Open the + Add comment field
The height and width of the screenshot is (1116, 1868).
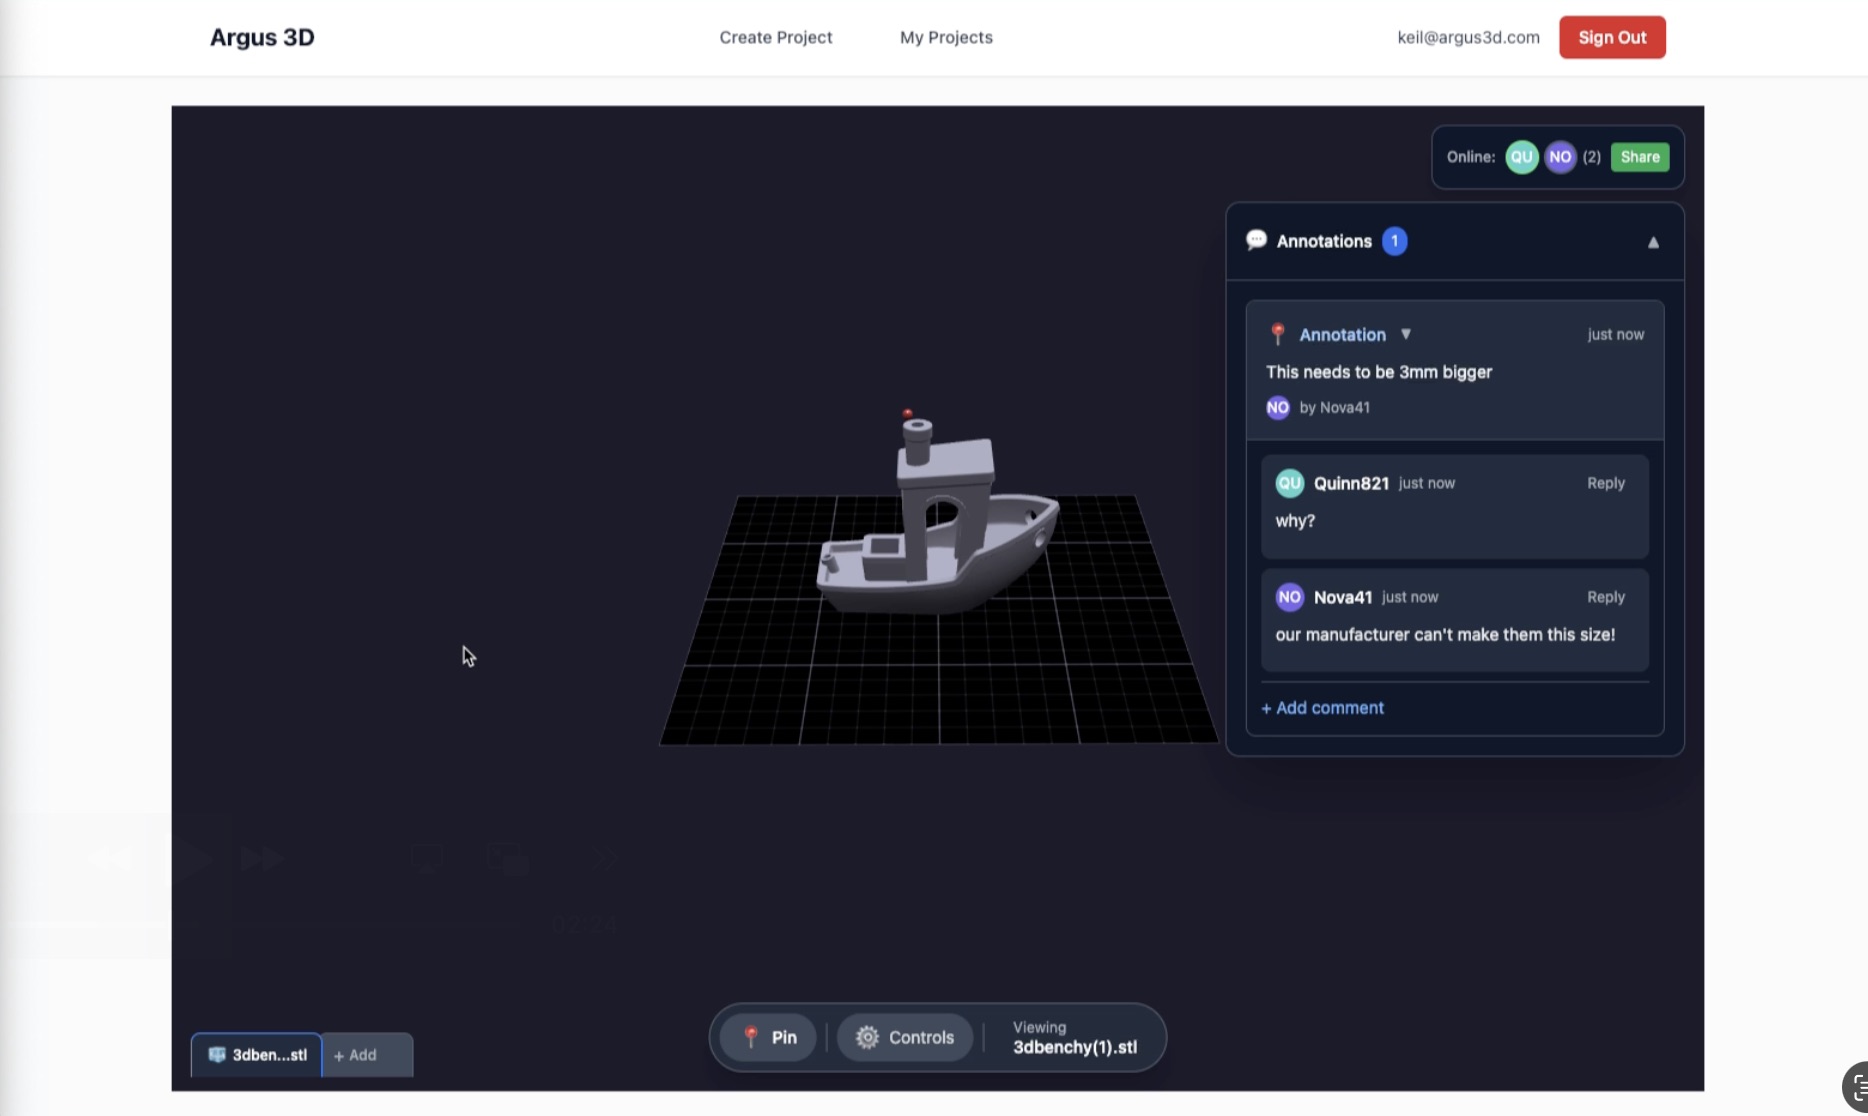(x=1322, y=707)
